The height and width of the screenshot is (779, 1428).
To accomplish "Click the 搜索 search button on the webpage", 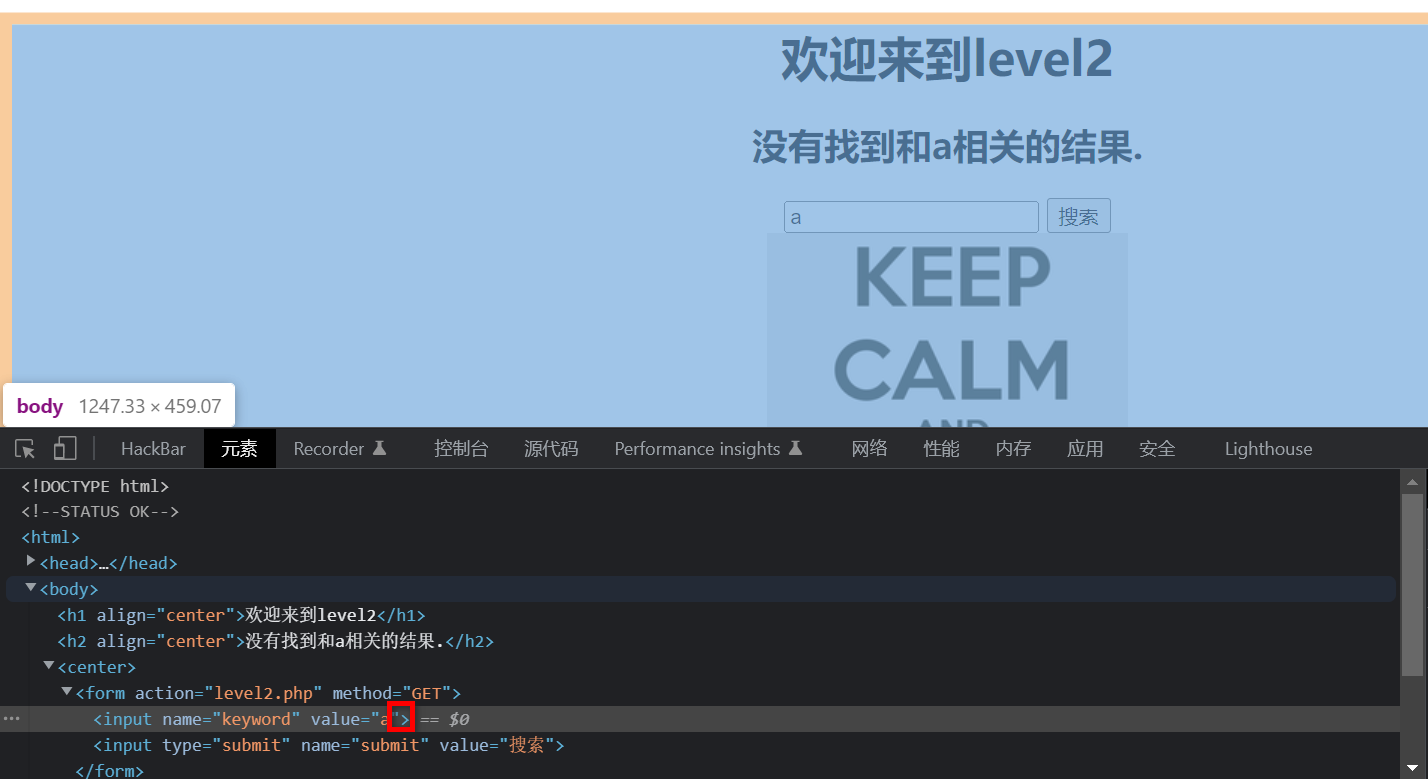I will pos(1078,215).
